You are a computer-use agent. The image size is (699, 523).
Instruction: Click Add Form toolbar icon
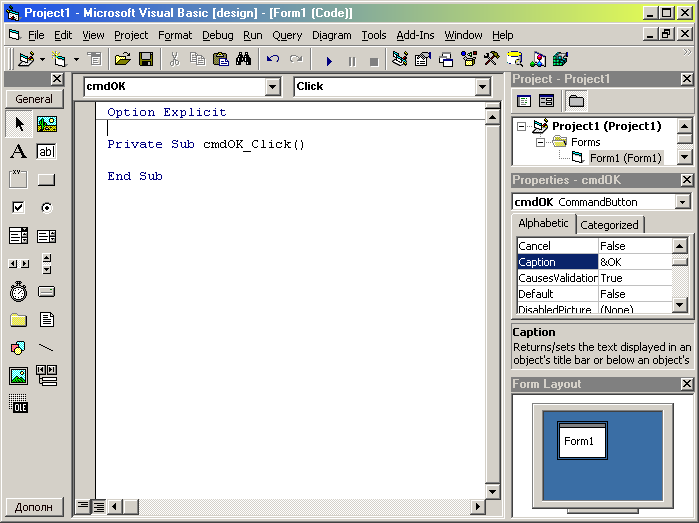pos(59,59)
